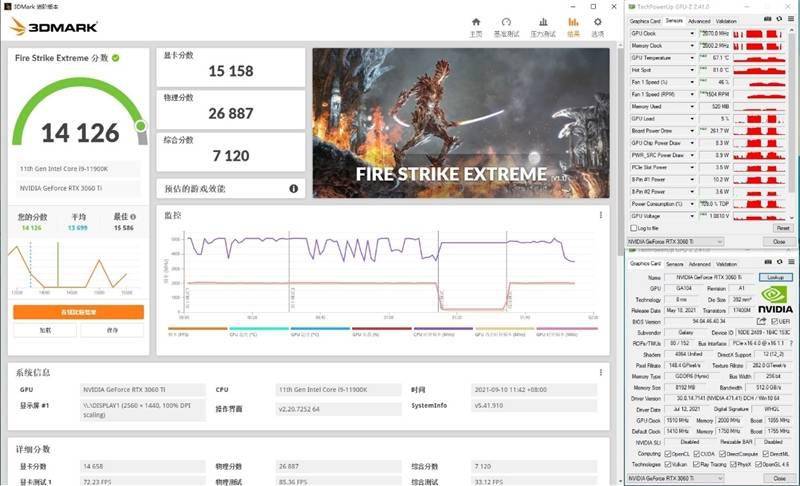Click the BIOS share/export icon in GPU-Z
Screen dimensions: 800x486
coord(761,321)
